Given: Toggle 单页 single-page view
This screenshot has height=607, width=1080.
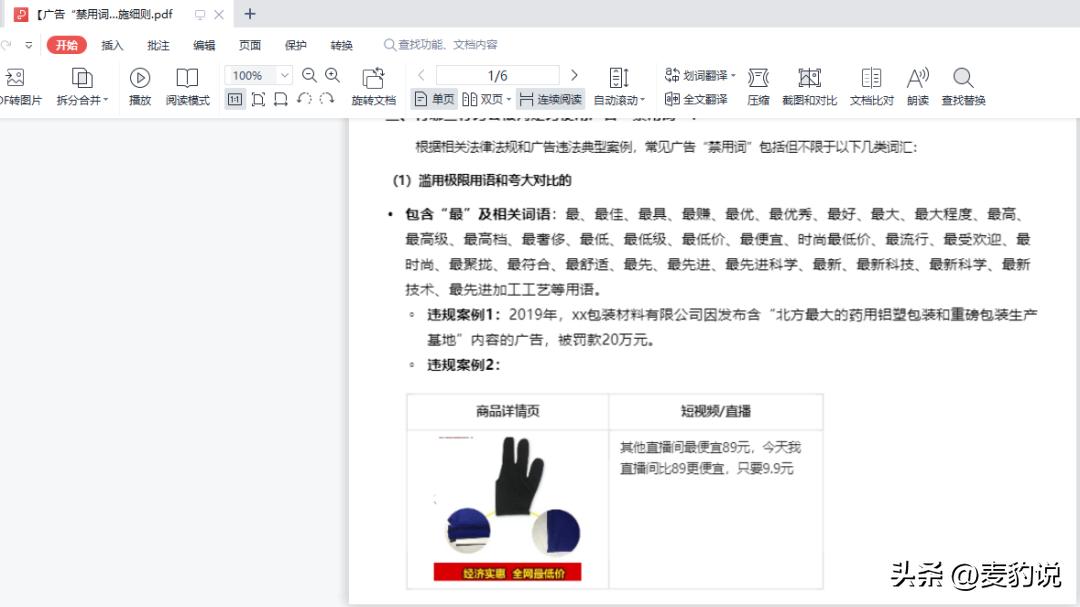Looking at the screenshot, I should (x=434, y=99).
